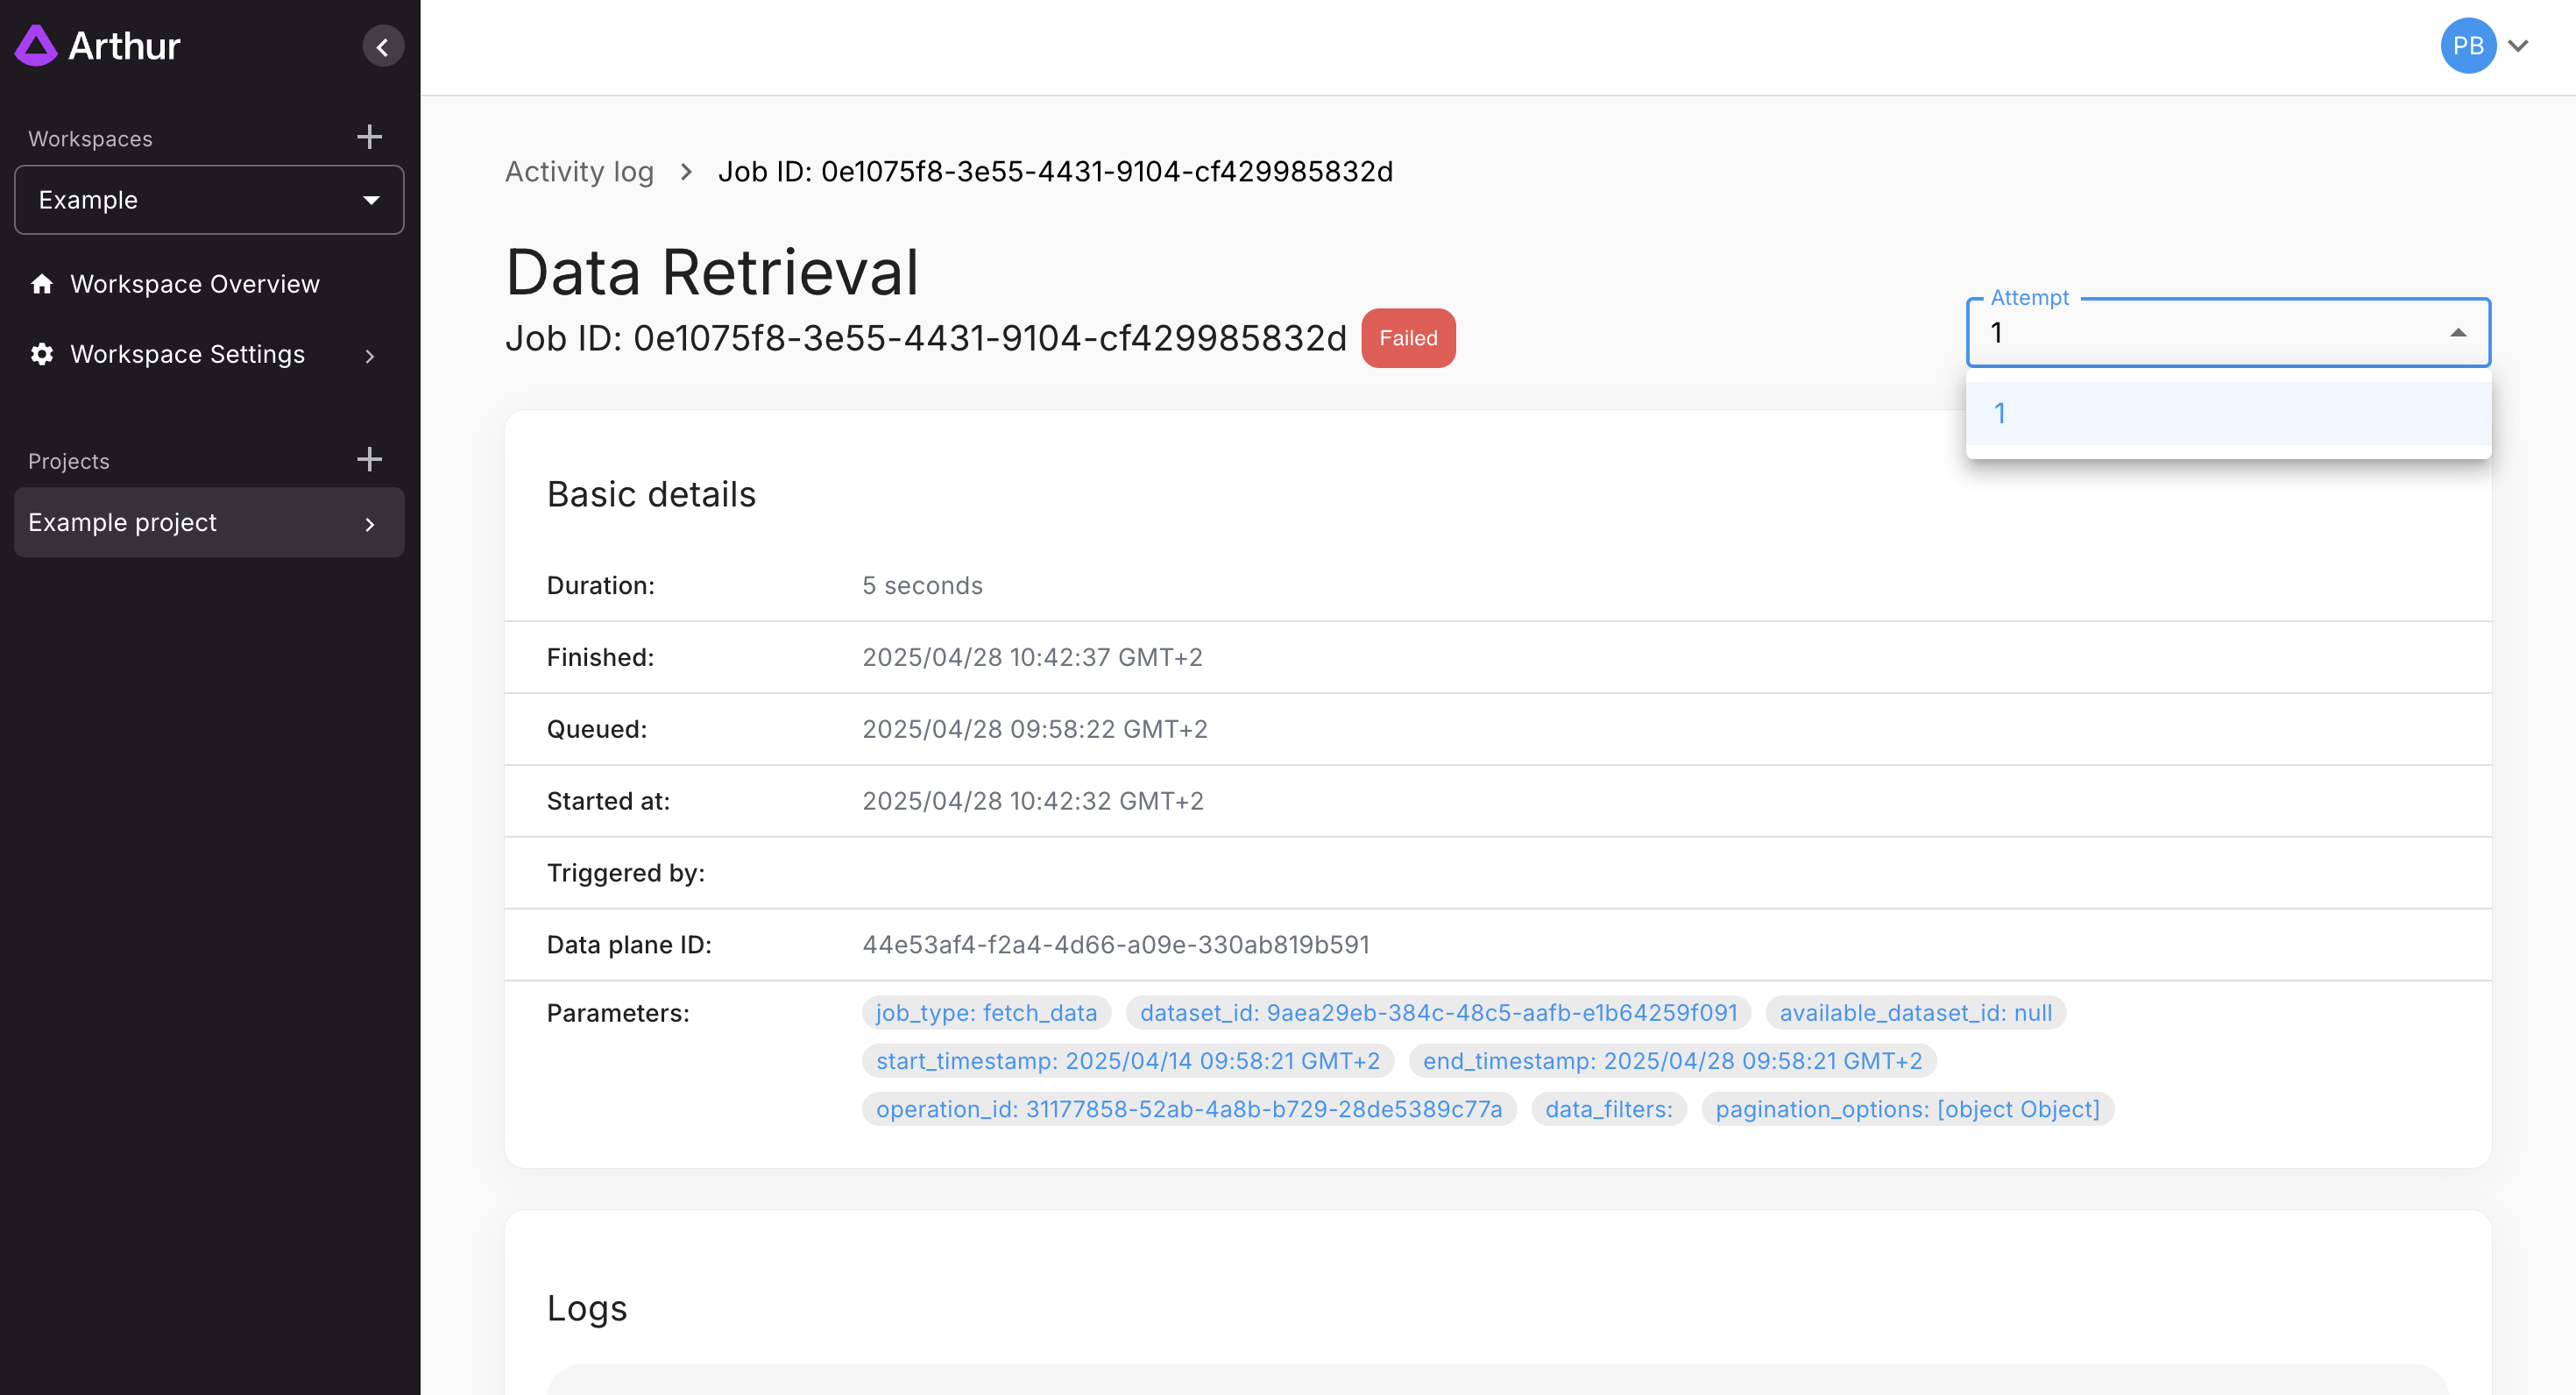Image resolution: width=2576 pixels, height=1395 pixels.
Task: Click the Workspace Overview home icon
Action: click(x=42, y=285)
